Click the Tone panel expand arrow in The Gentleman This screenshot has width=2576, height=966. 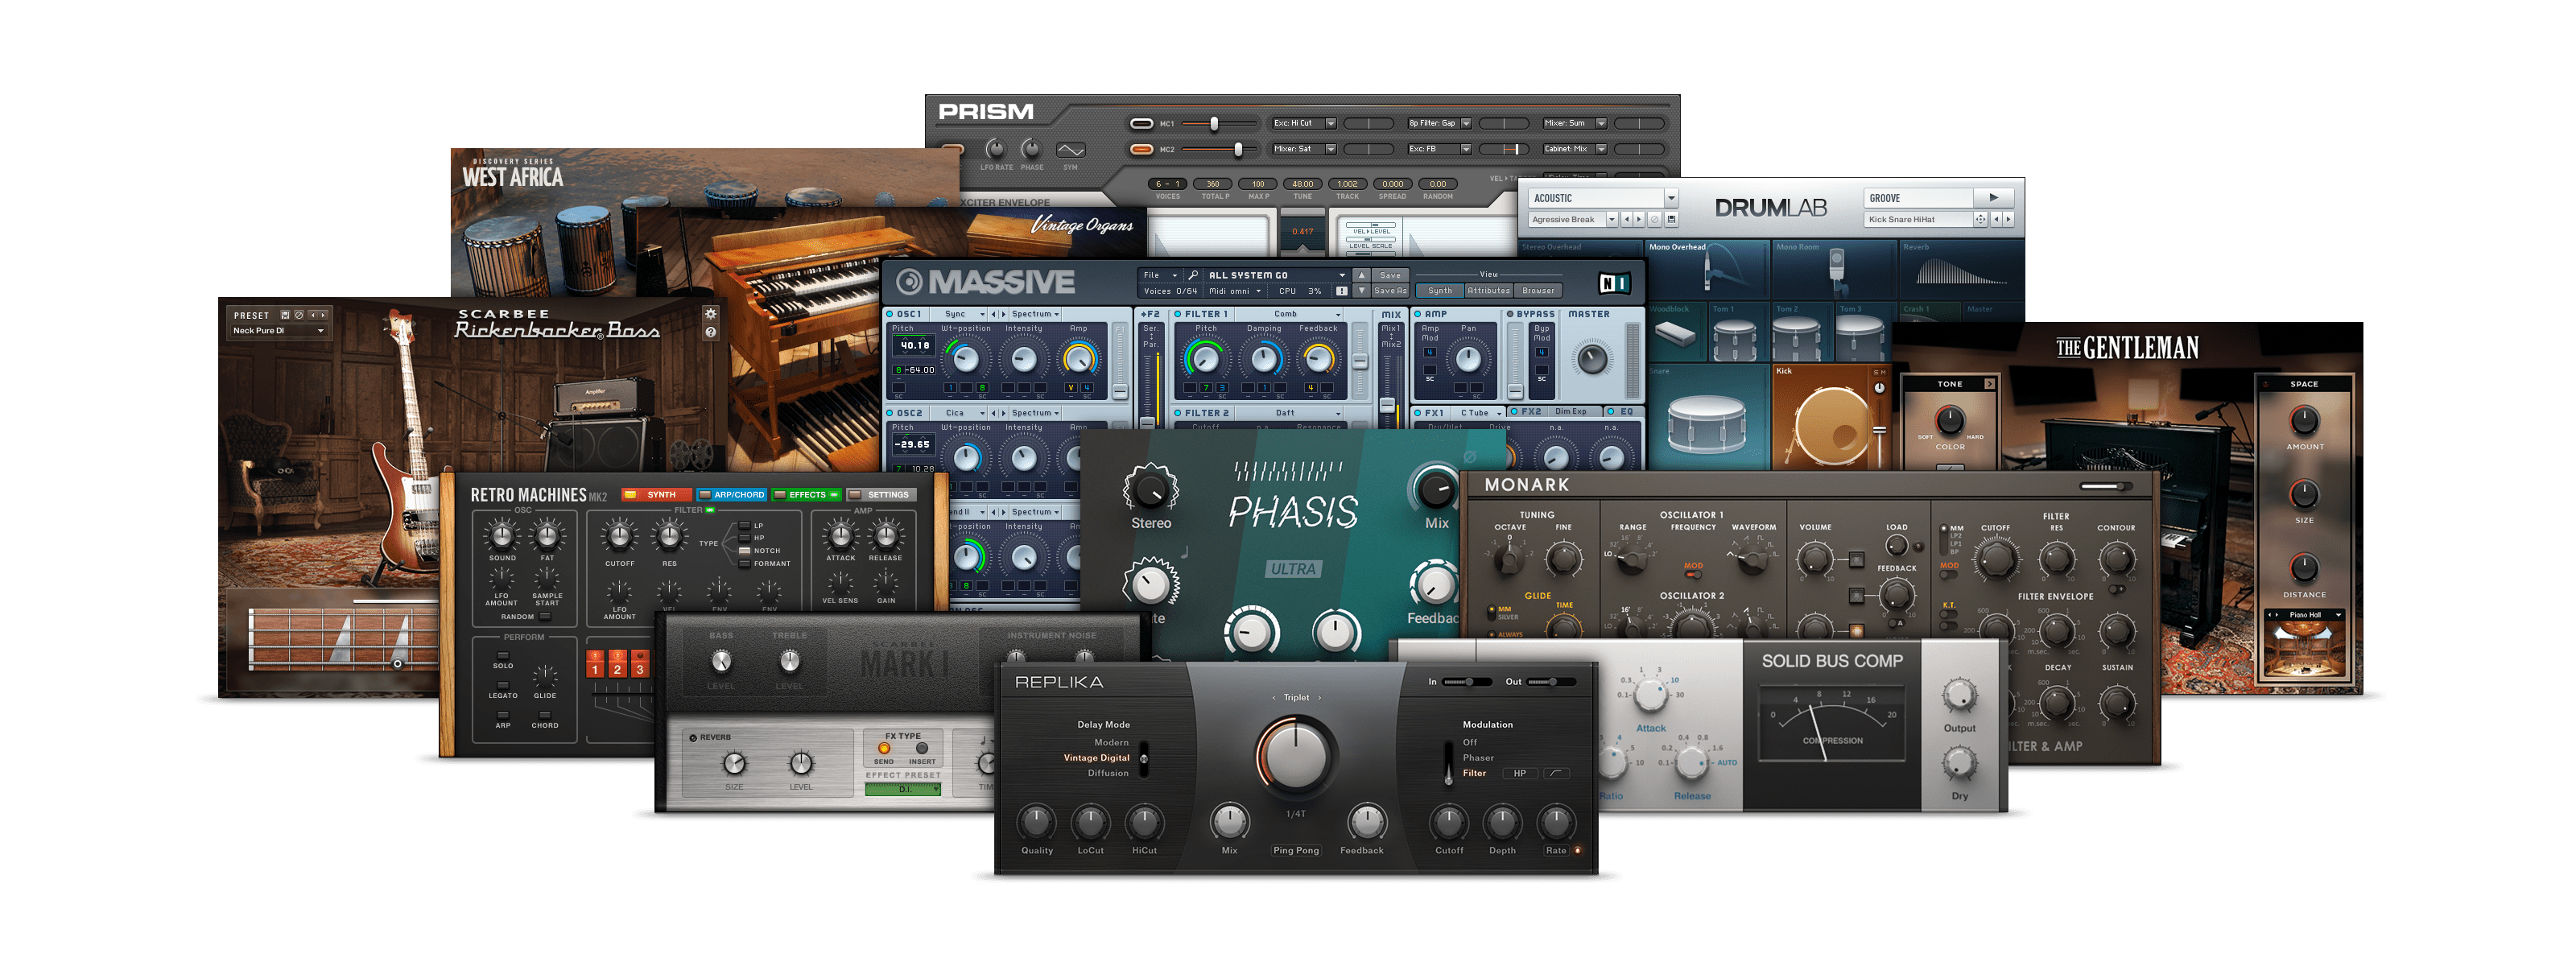1989,384
